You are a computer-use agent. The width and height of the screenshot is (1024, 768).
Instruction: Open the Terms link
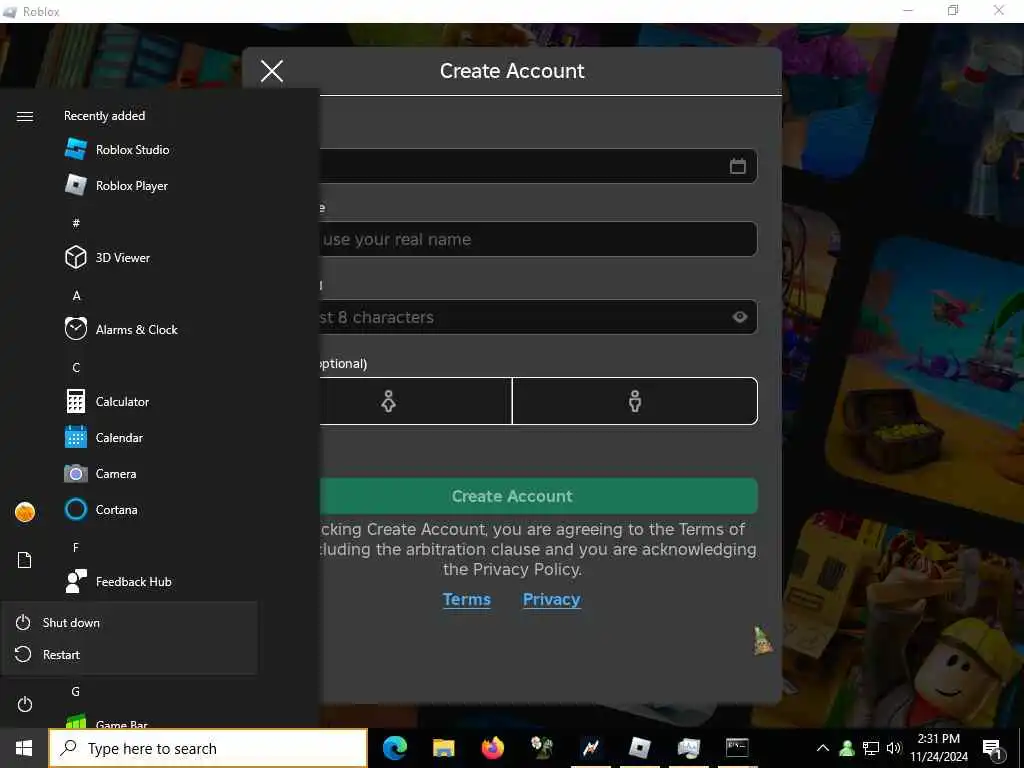coord(466,600)
